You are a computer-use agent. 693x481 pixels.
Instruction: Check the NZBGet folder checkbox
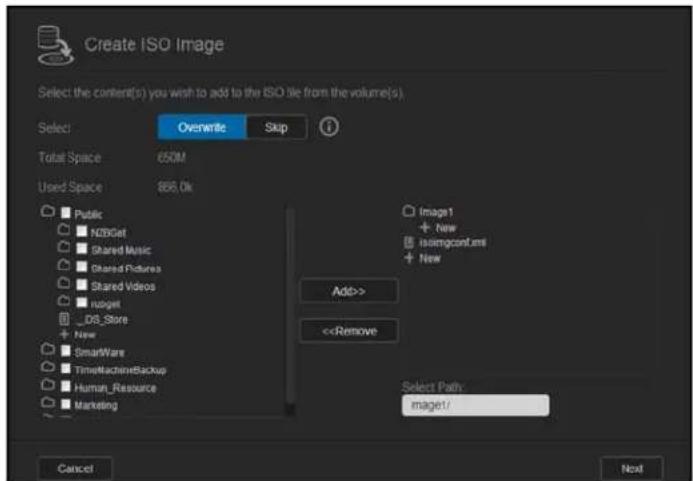[x=81, y=231]
